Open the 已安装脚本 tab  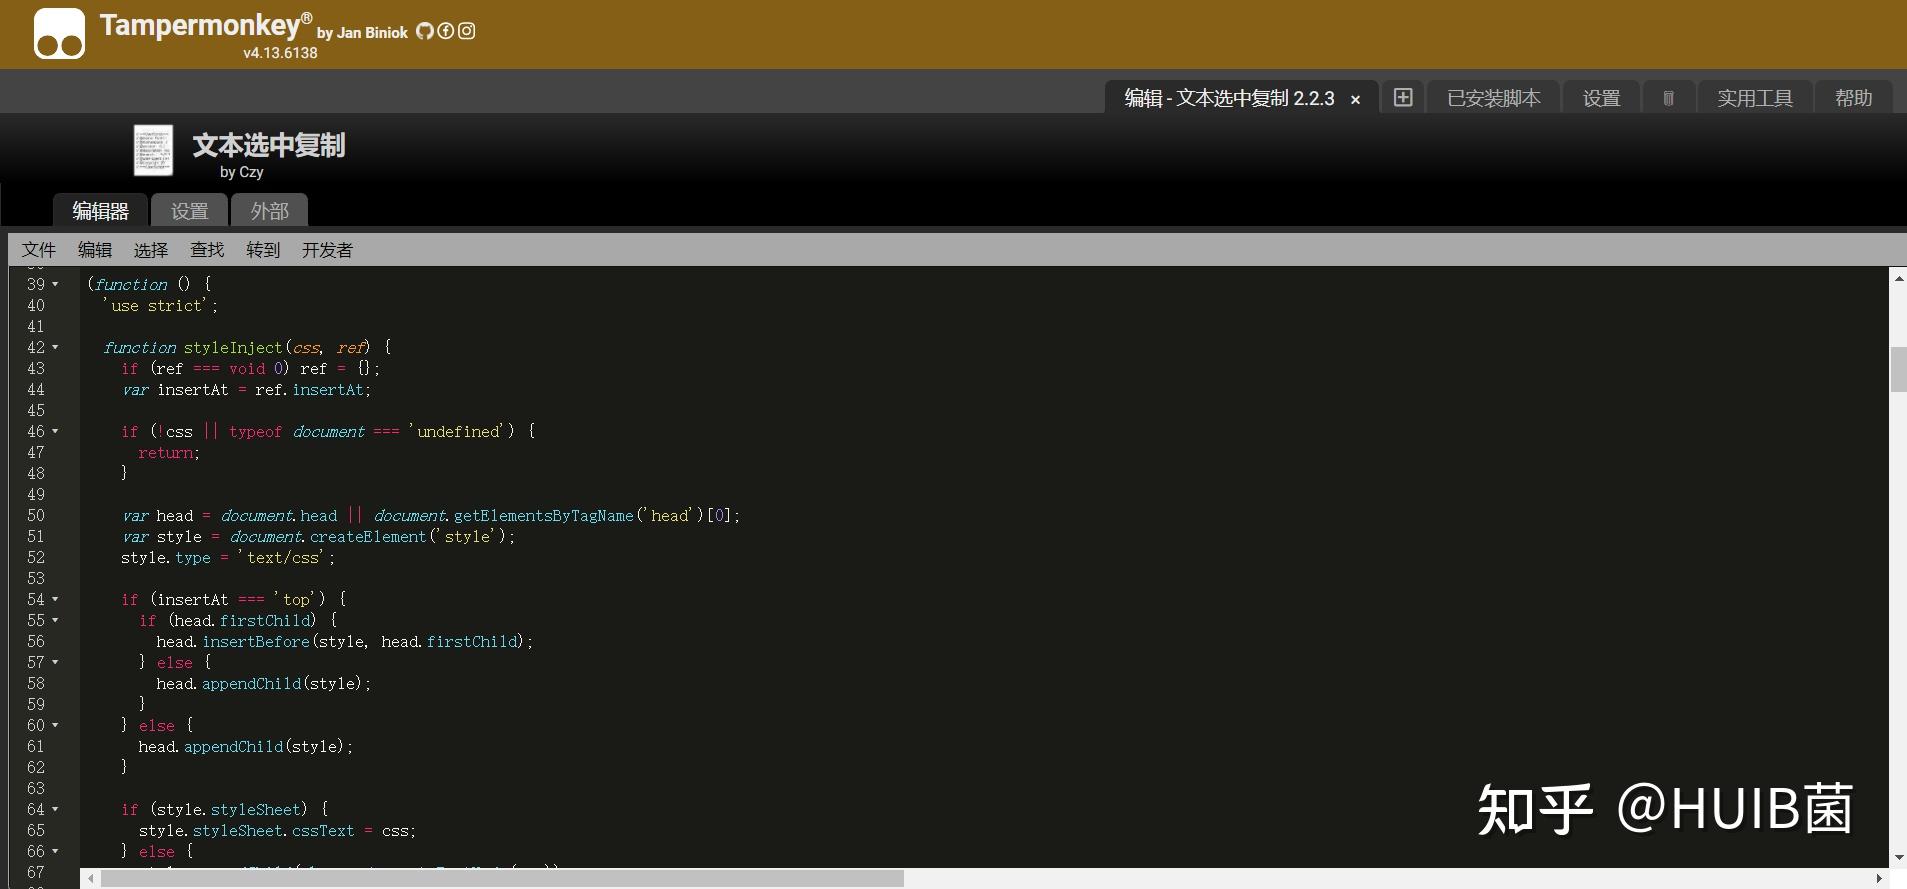pyautogui.click(x=1494, y=98)
